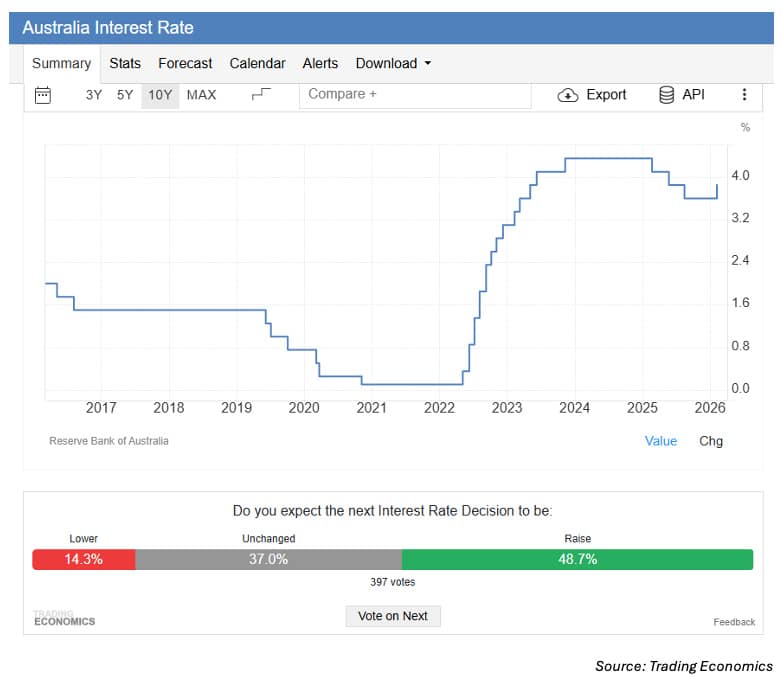Go to the Calendar tab
Screen dimensions: 782x678
click(x=257, y=63)
